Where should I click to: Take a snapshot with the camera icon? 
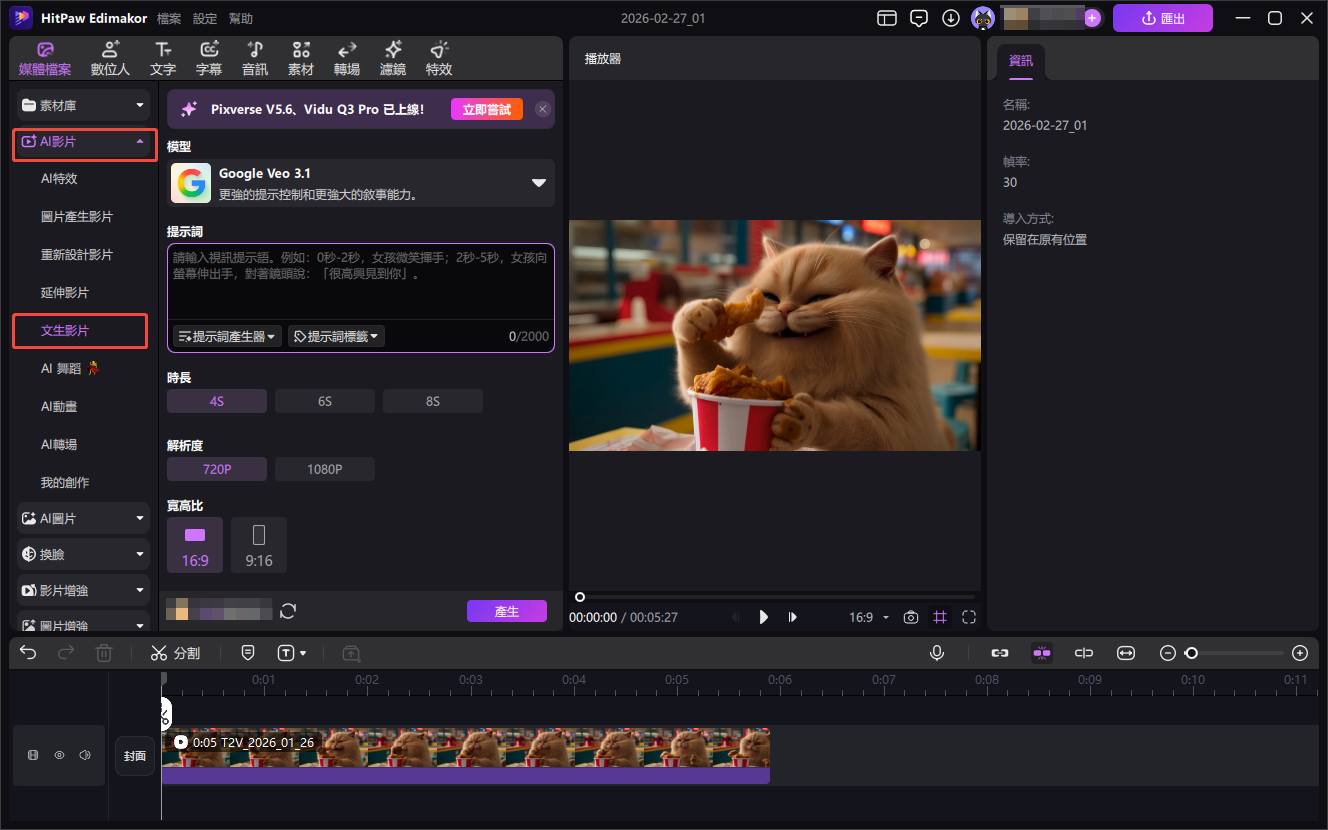coord(910,617)
